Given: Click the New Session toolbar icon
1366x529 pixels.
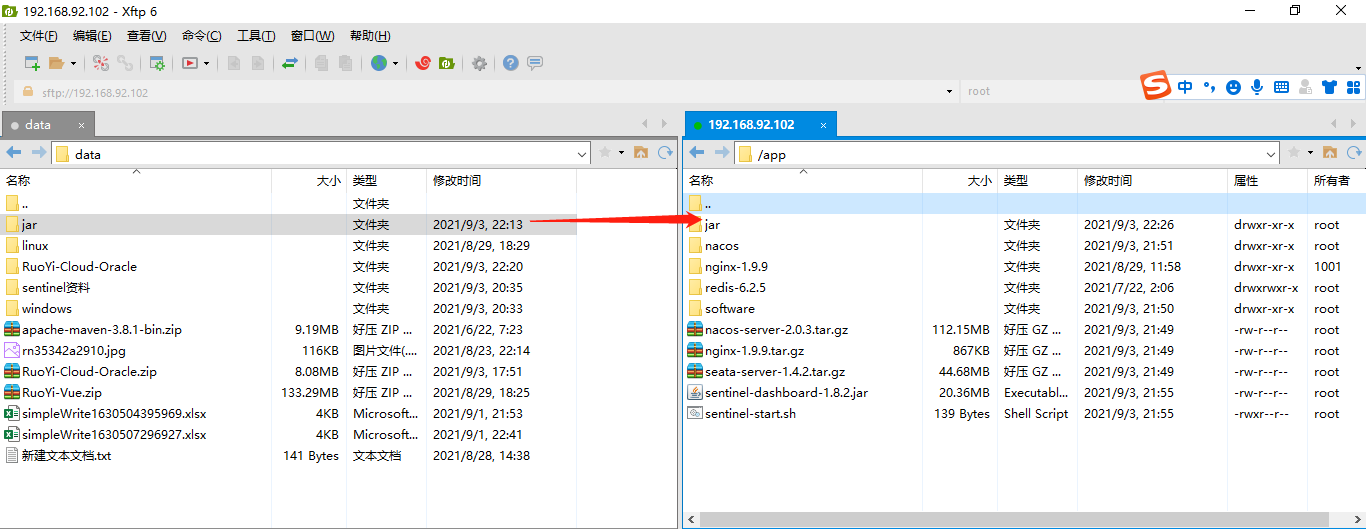Looking at the screenshot, I should click(x=32, y=63).
